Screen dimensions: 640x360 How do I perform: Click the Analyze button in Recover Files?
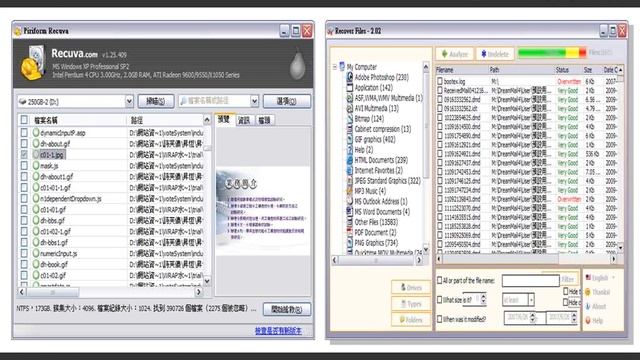coord(454,54)
